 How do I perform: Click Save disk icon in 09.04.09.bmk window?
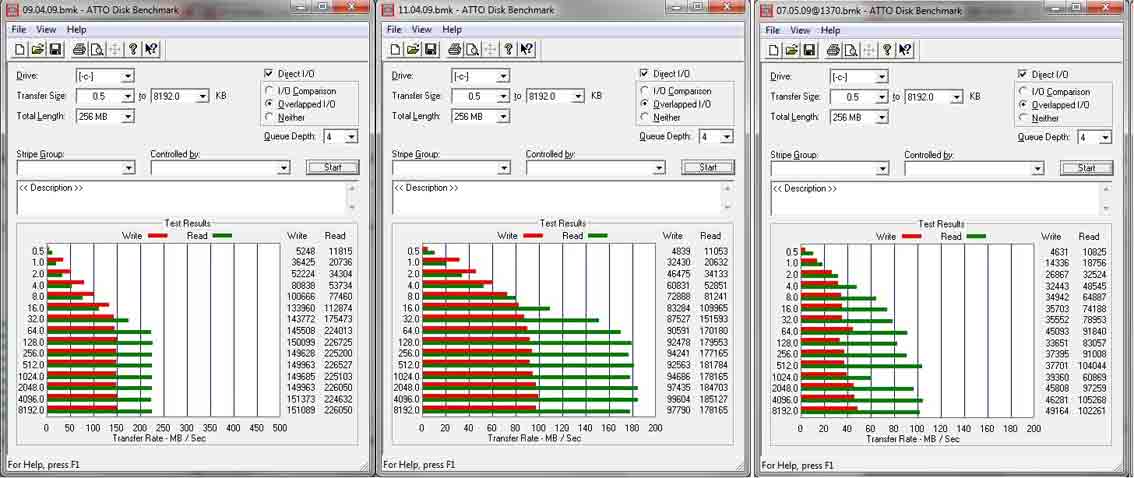(x=55, y=49)
